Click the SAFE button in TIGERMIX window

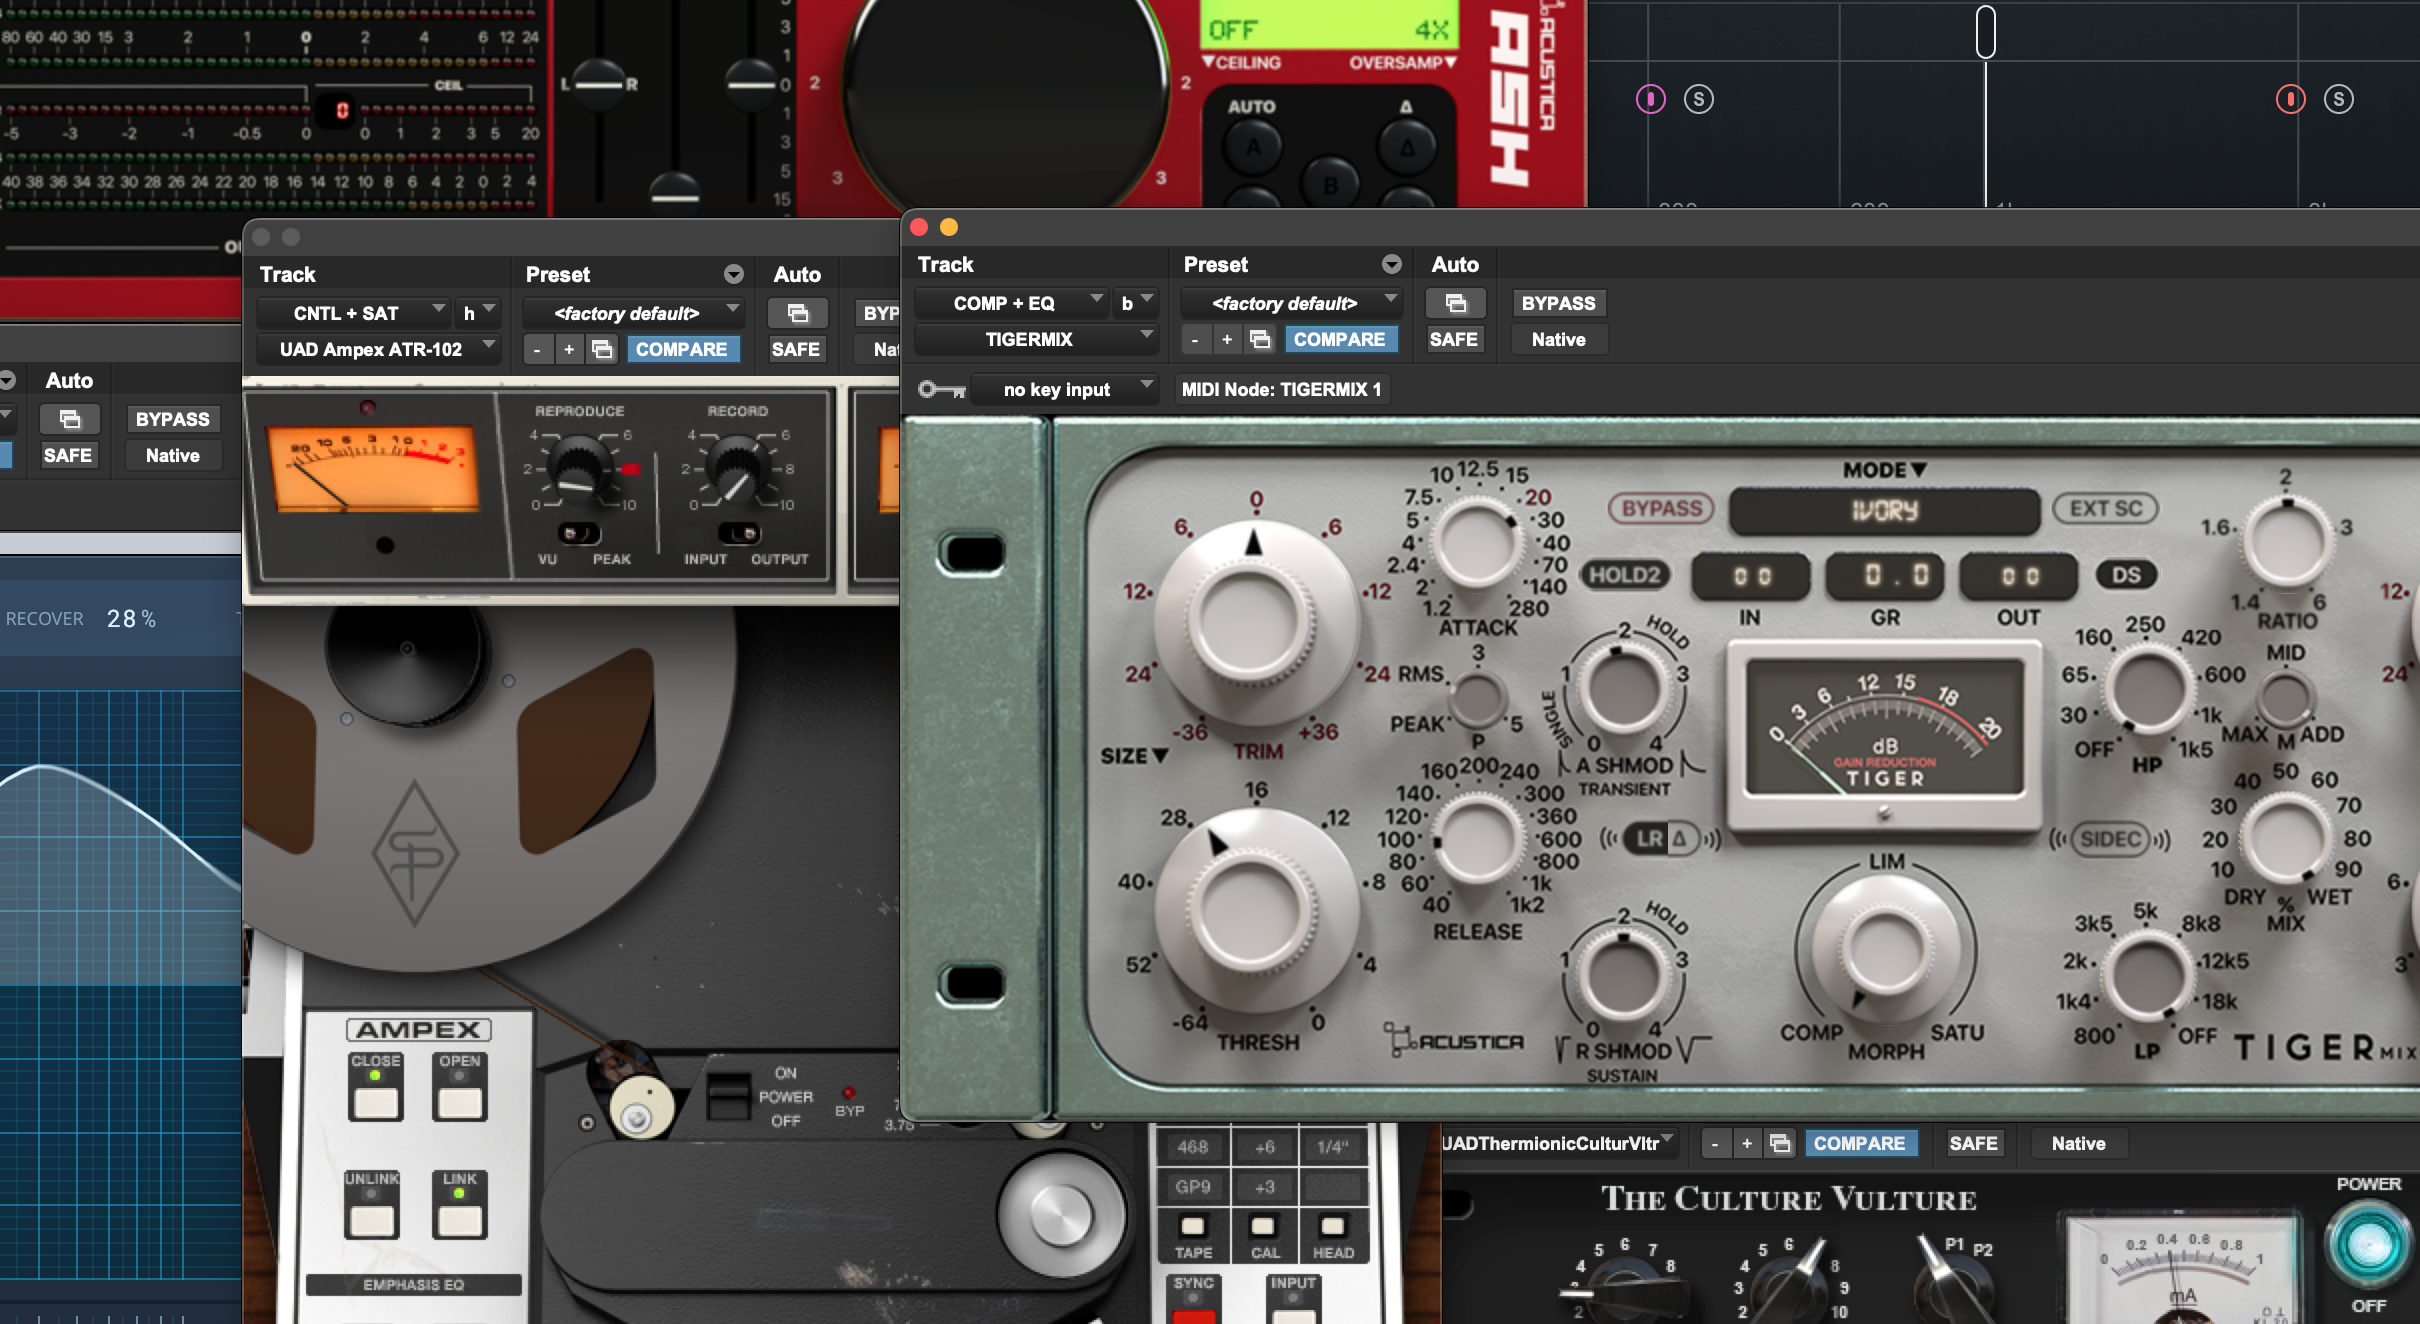[1453, 339]
